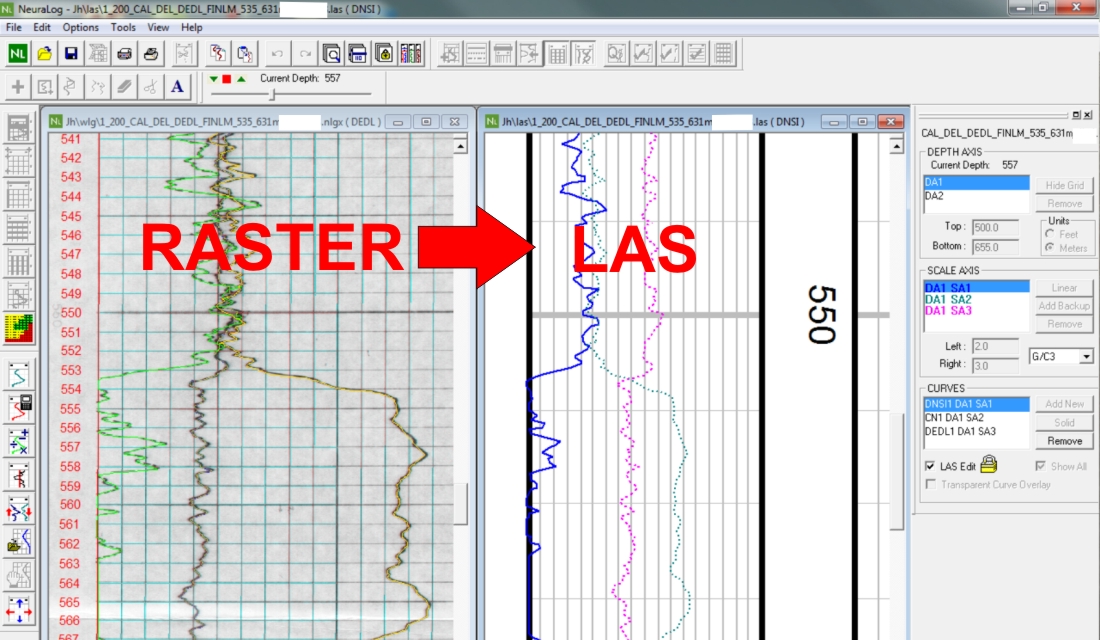The image size is (1100, 640).
Task: Adjust the Current Depth slider
Action: [x=273, y=93]
